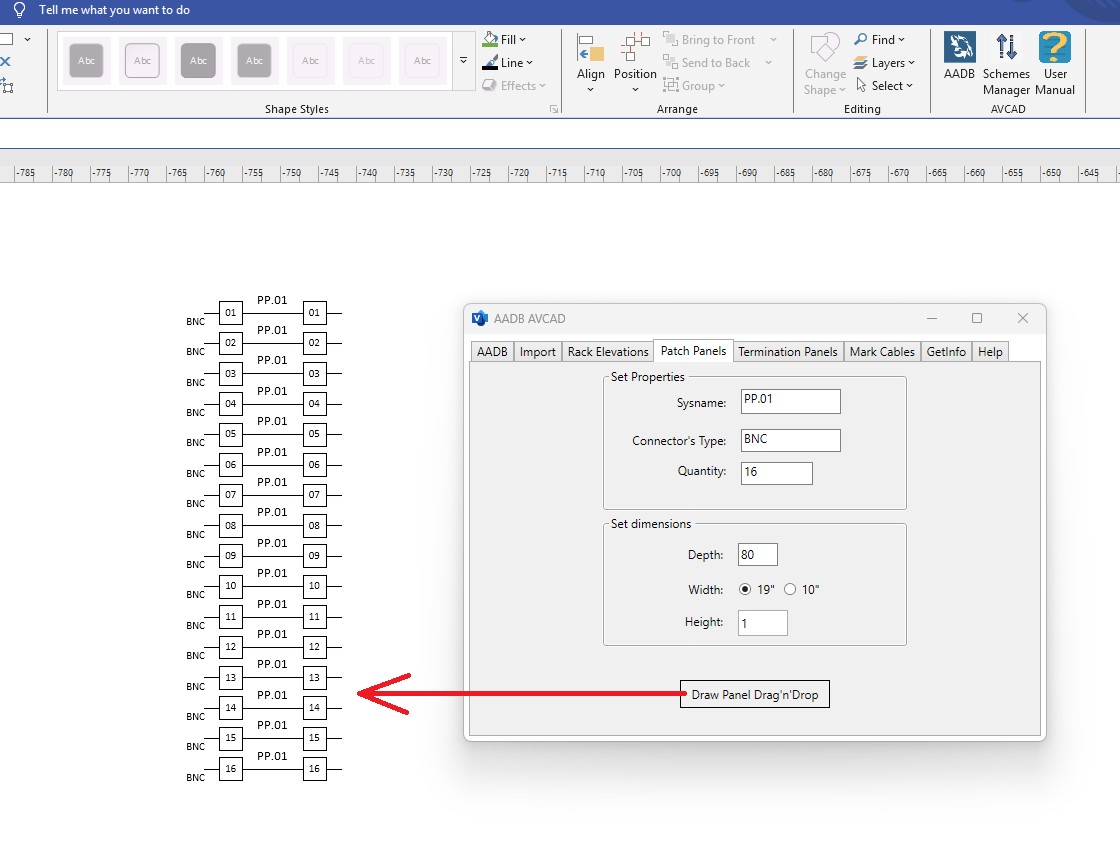
Task: Expand the Line dropdown
Action: click(x=507, y=63)
